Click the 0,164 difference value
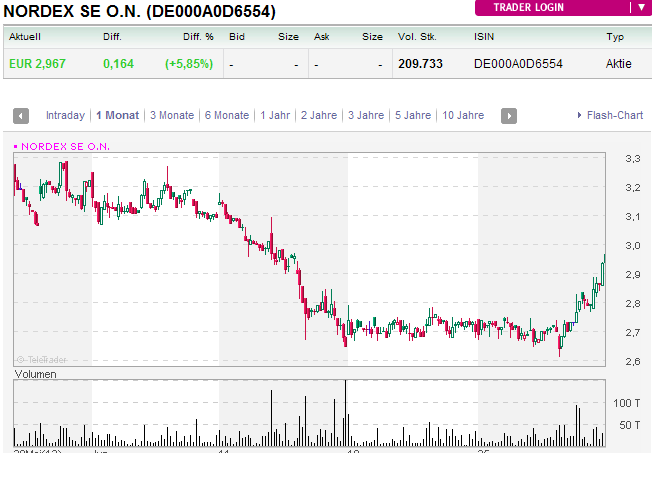 point(118,64)
